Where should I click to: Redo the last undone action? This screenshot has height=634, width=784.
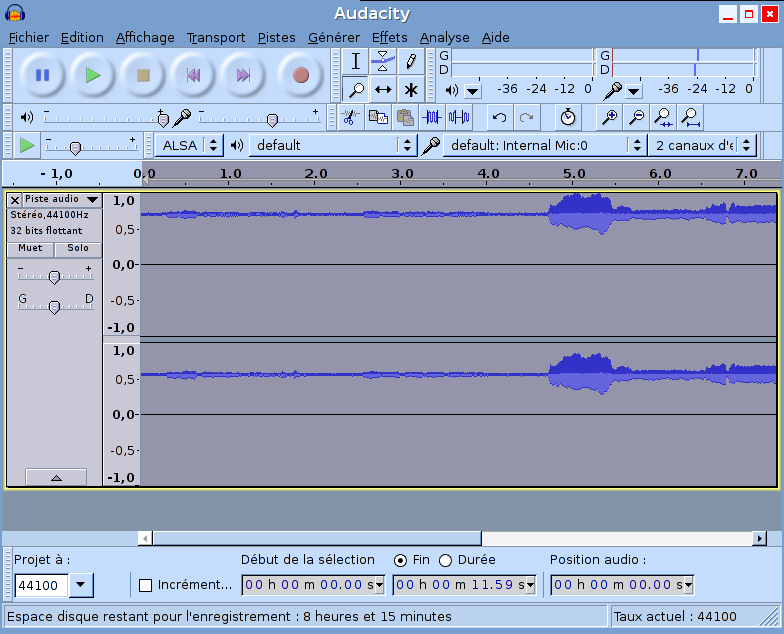pyautogui.click(x=526, y=118)
